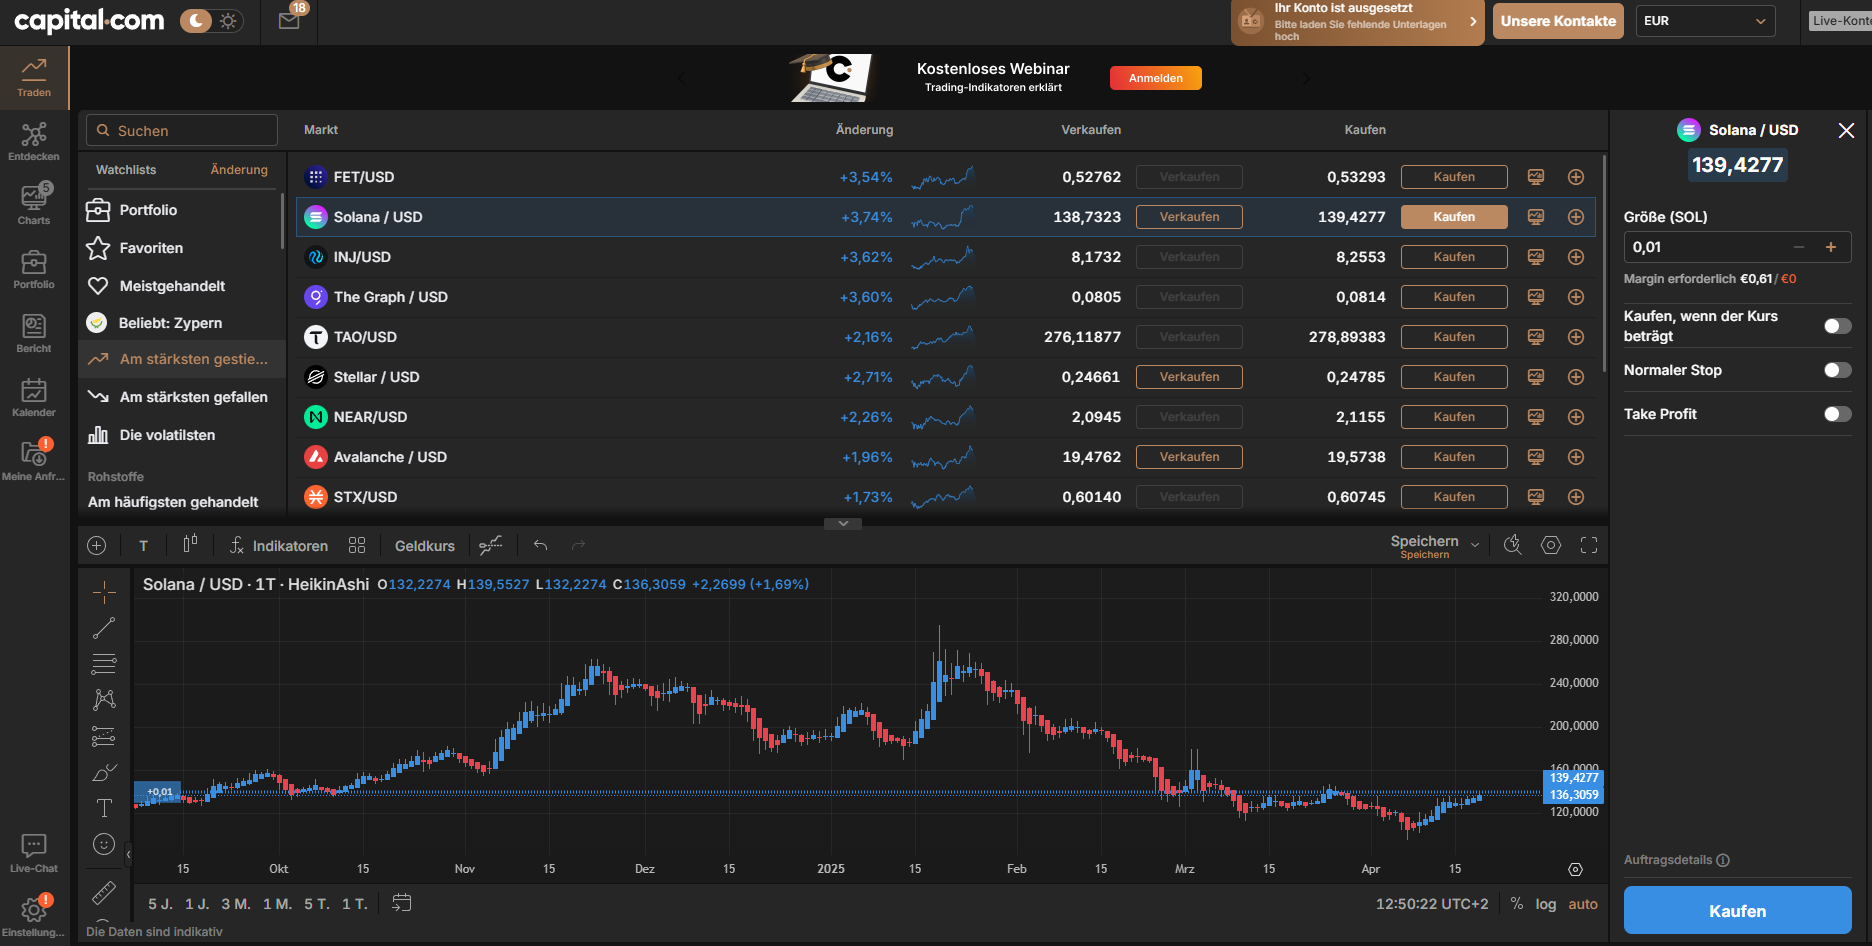
Task: Toggle auto scale on chart
Action: point(1583,904)
